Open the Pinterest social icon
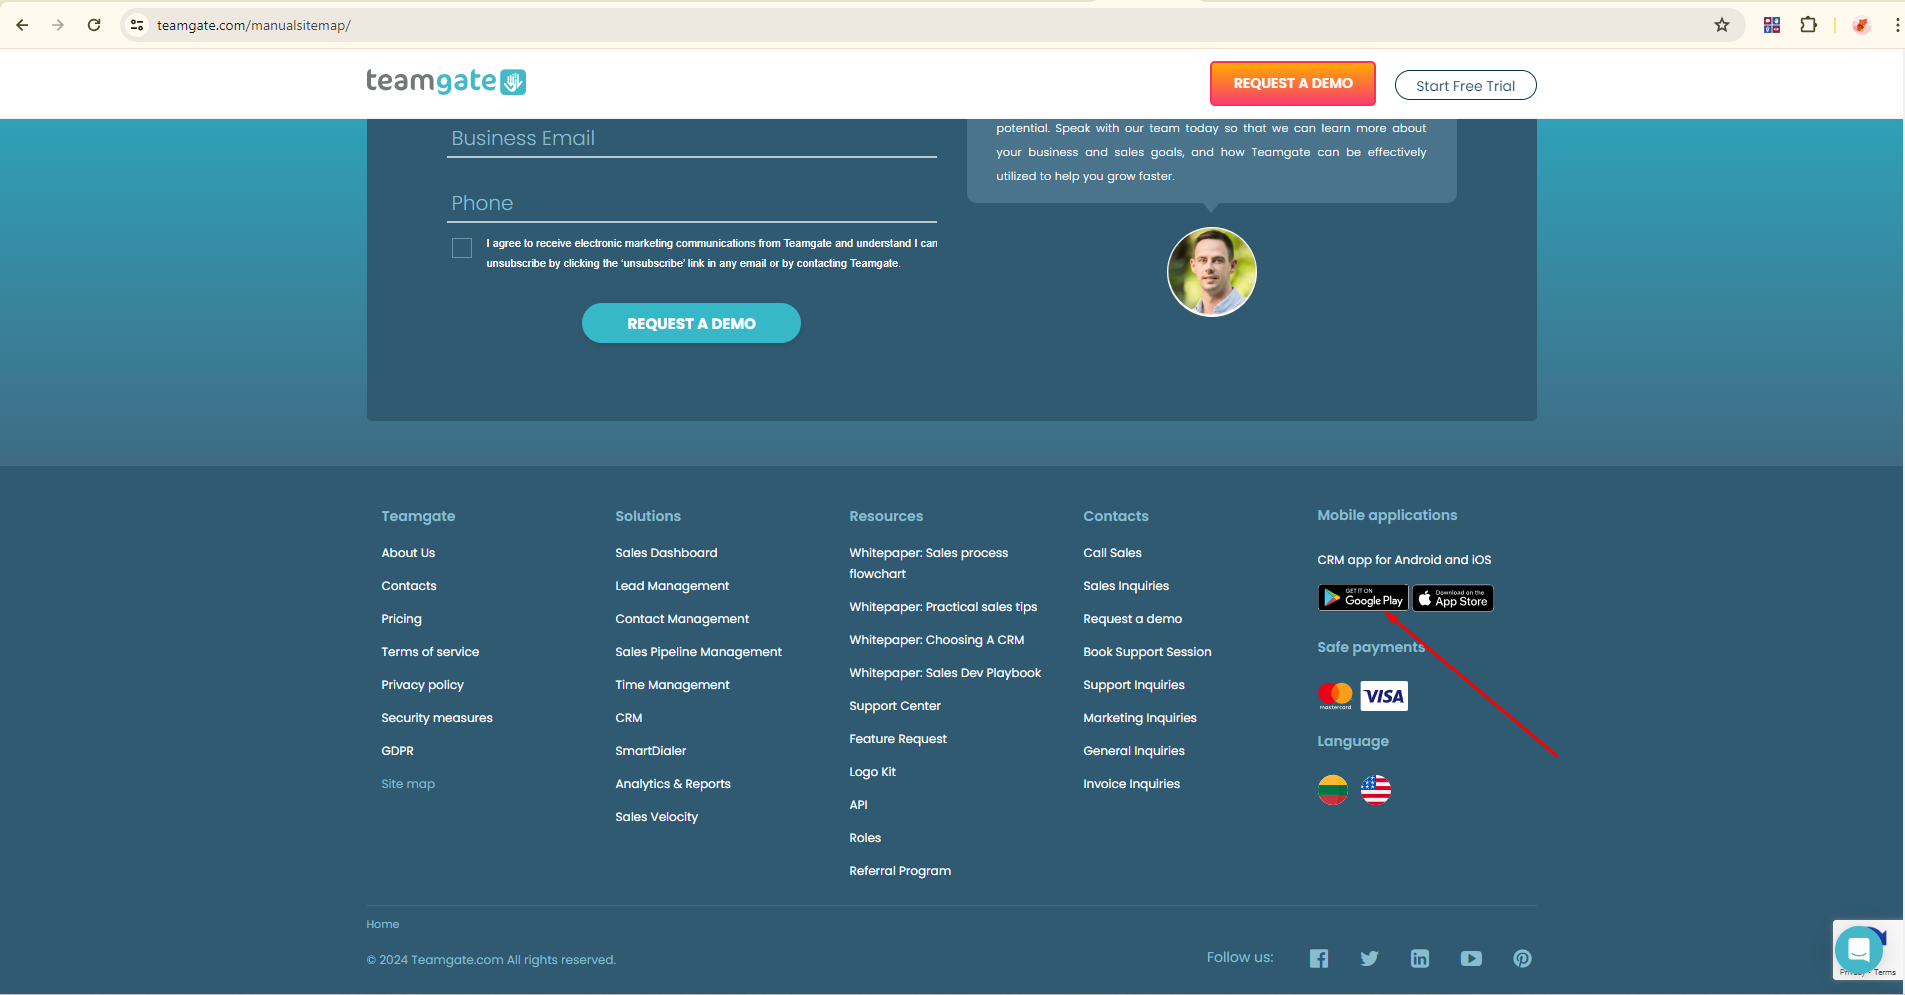This screenshot has width=1905, height=995. point(1522,958)
